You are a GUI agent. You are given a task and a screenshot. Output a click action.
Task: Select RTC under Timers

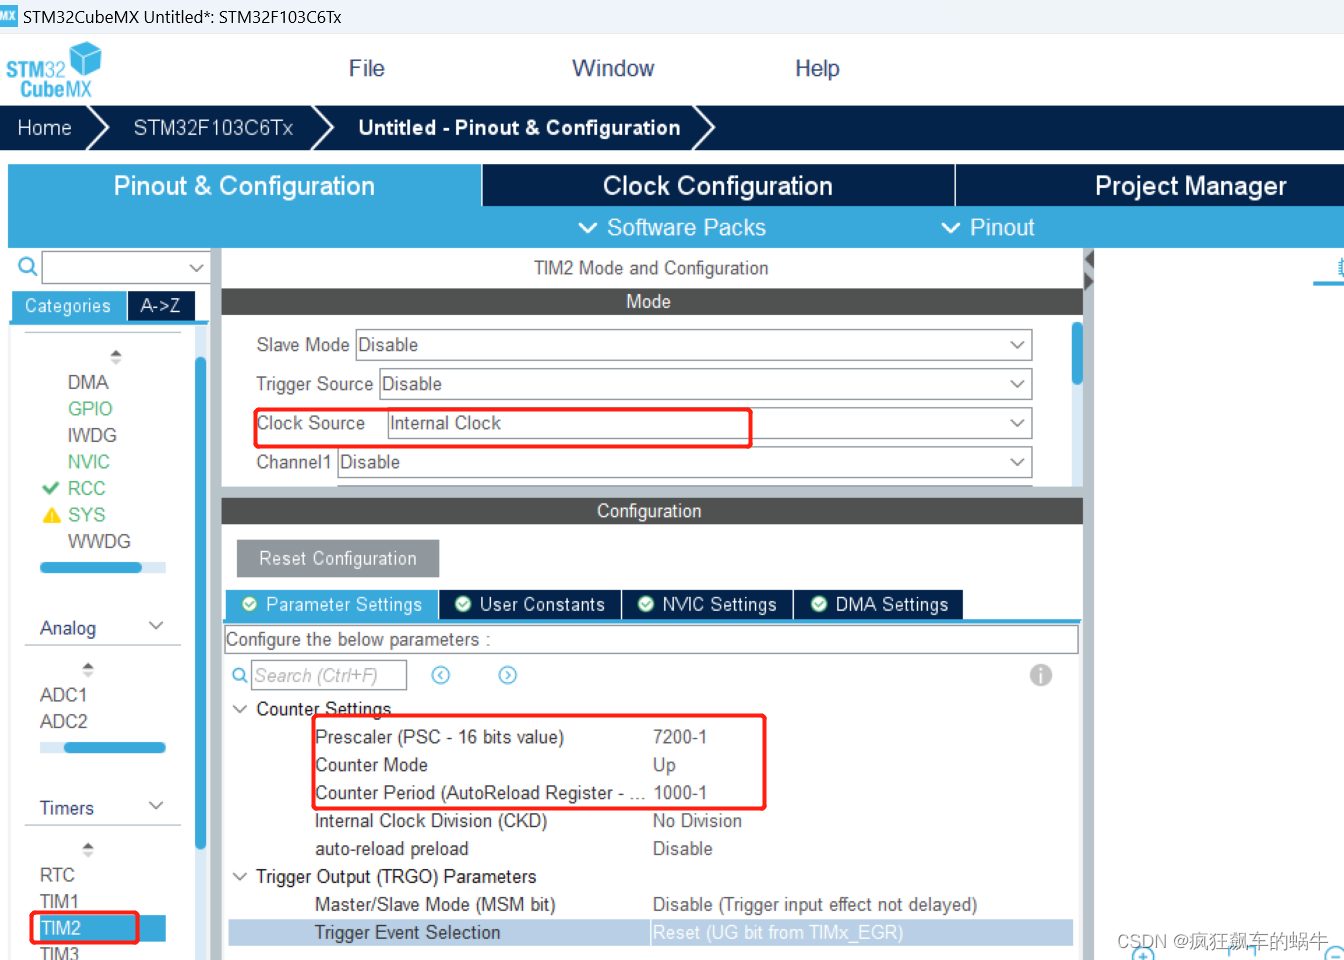[x=57, y=875]
